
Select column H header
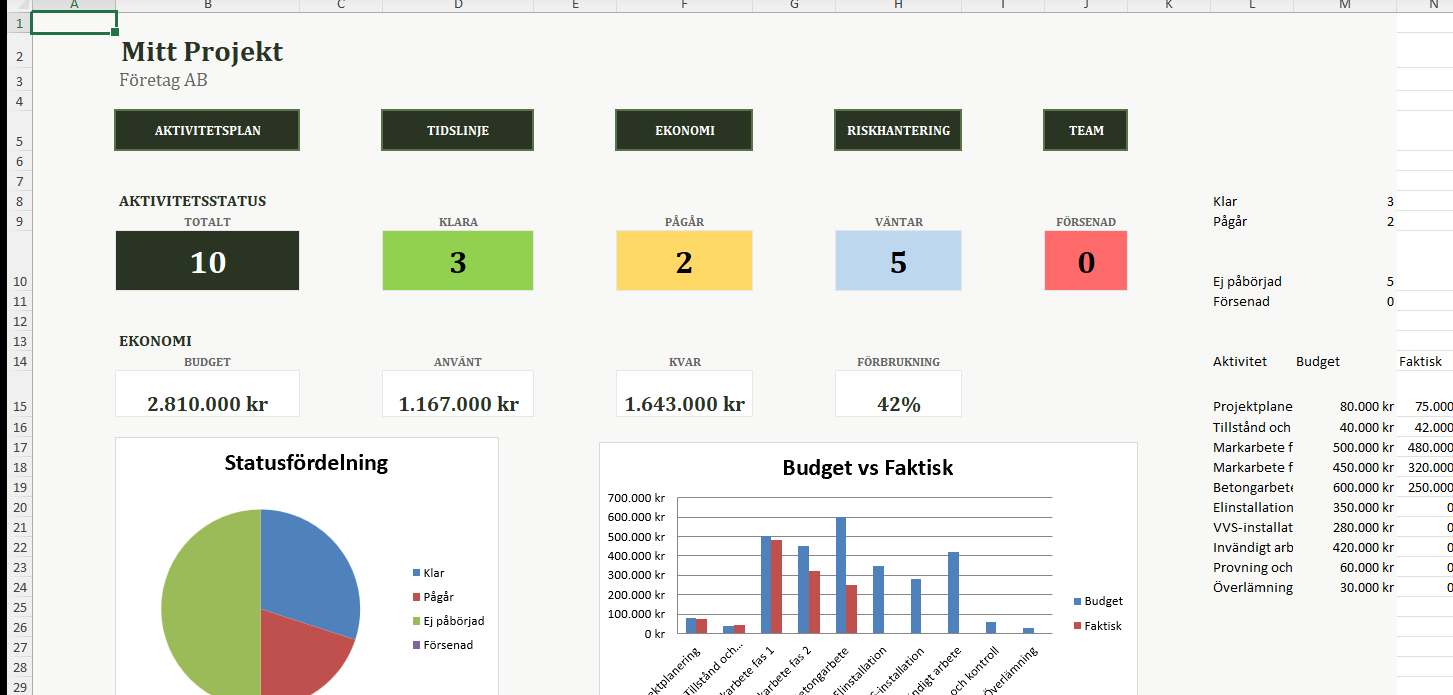point(898,5)
